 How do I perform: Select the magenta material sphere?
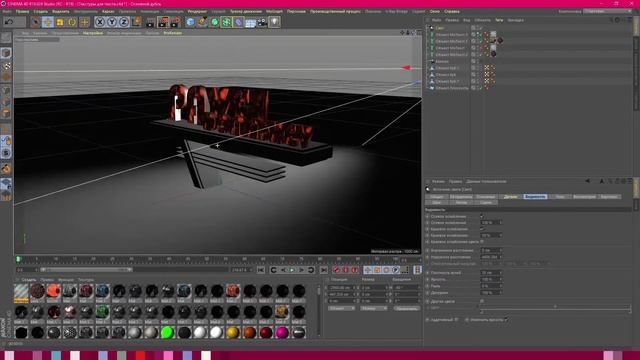point(282,333)
